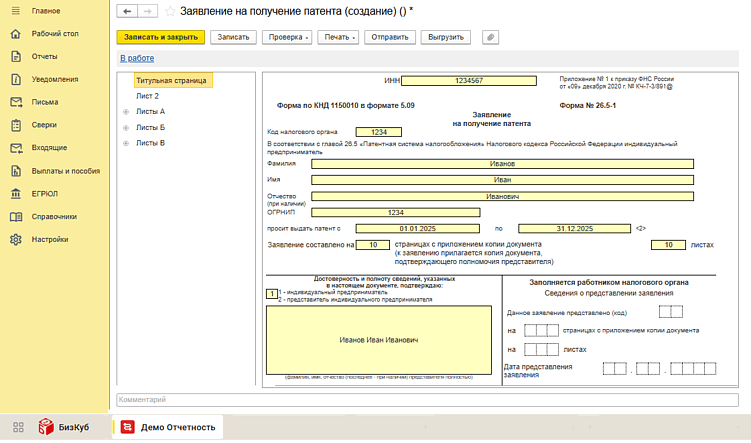Click the Записать и закрыть button
Viewport: 751px width, 443px height.
(x=161, y=37)
